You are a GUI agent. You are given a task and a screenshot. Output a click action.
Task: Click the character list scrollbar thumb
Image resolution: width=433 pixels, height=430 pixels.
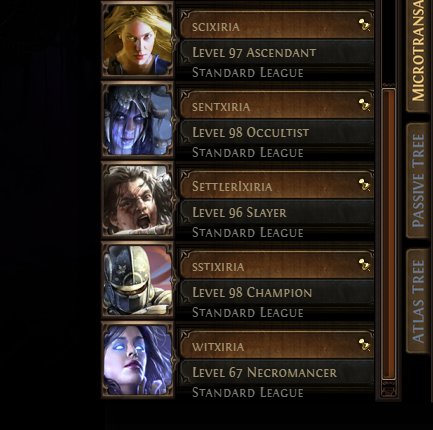pyautogui.click(x=388, y=234)
